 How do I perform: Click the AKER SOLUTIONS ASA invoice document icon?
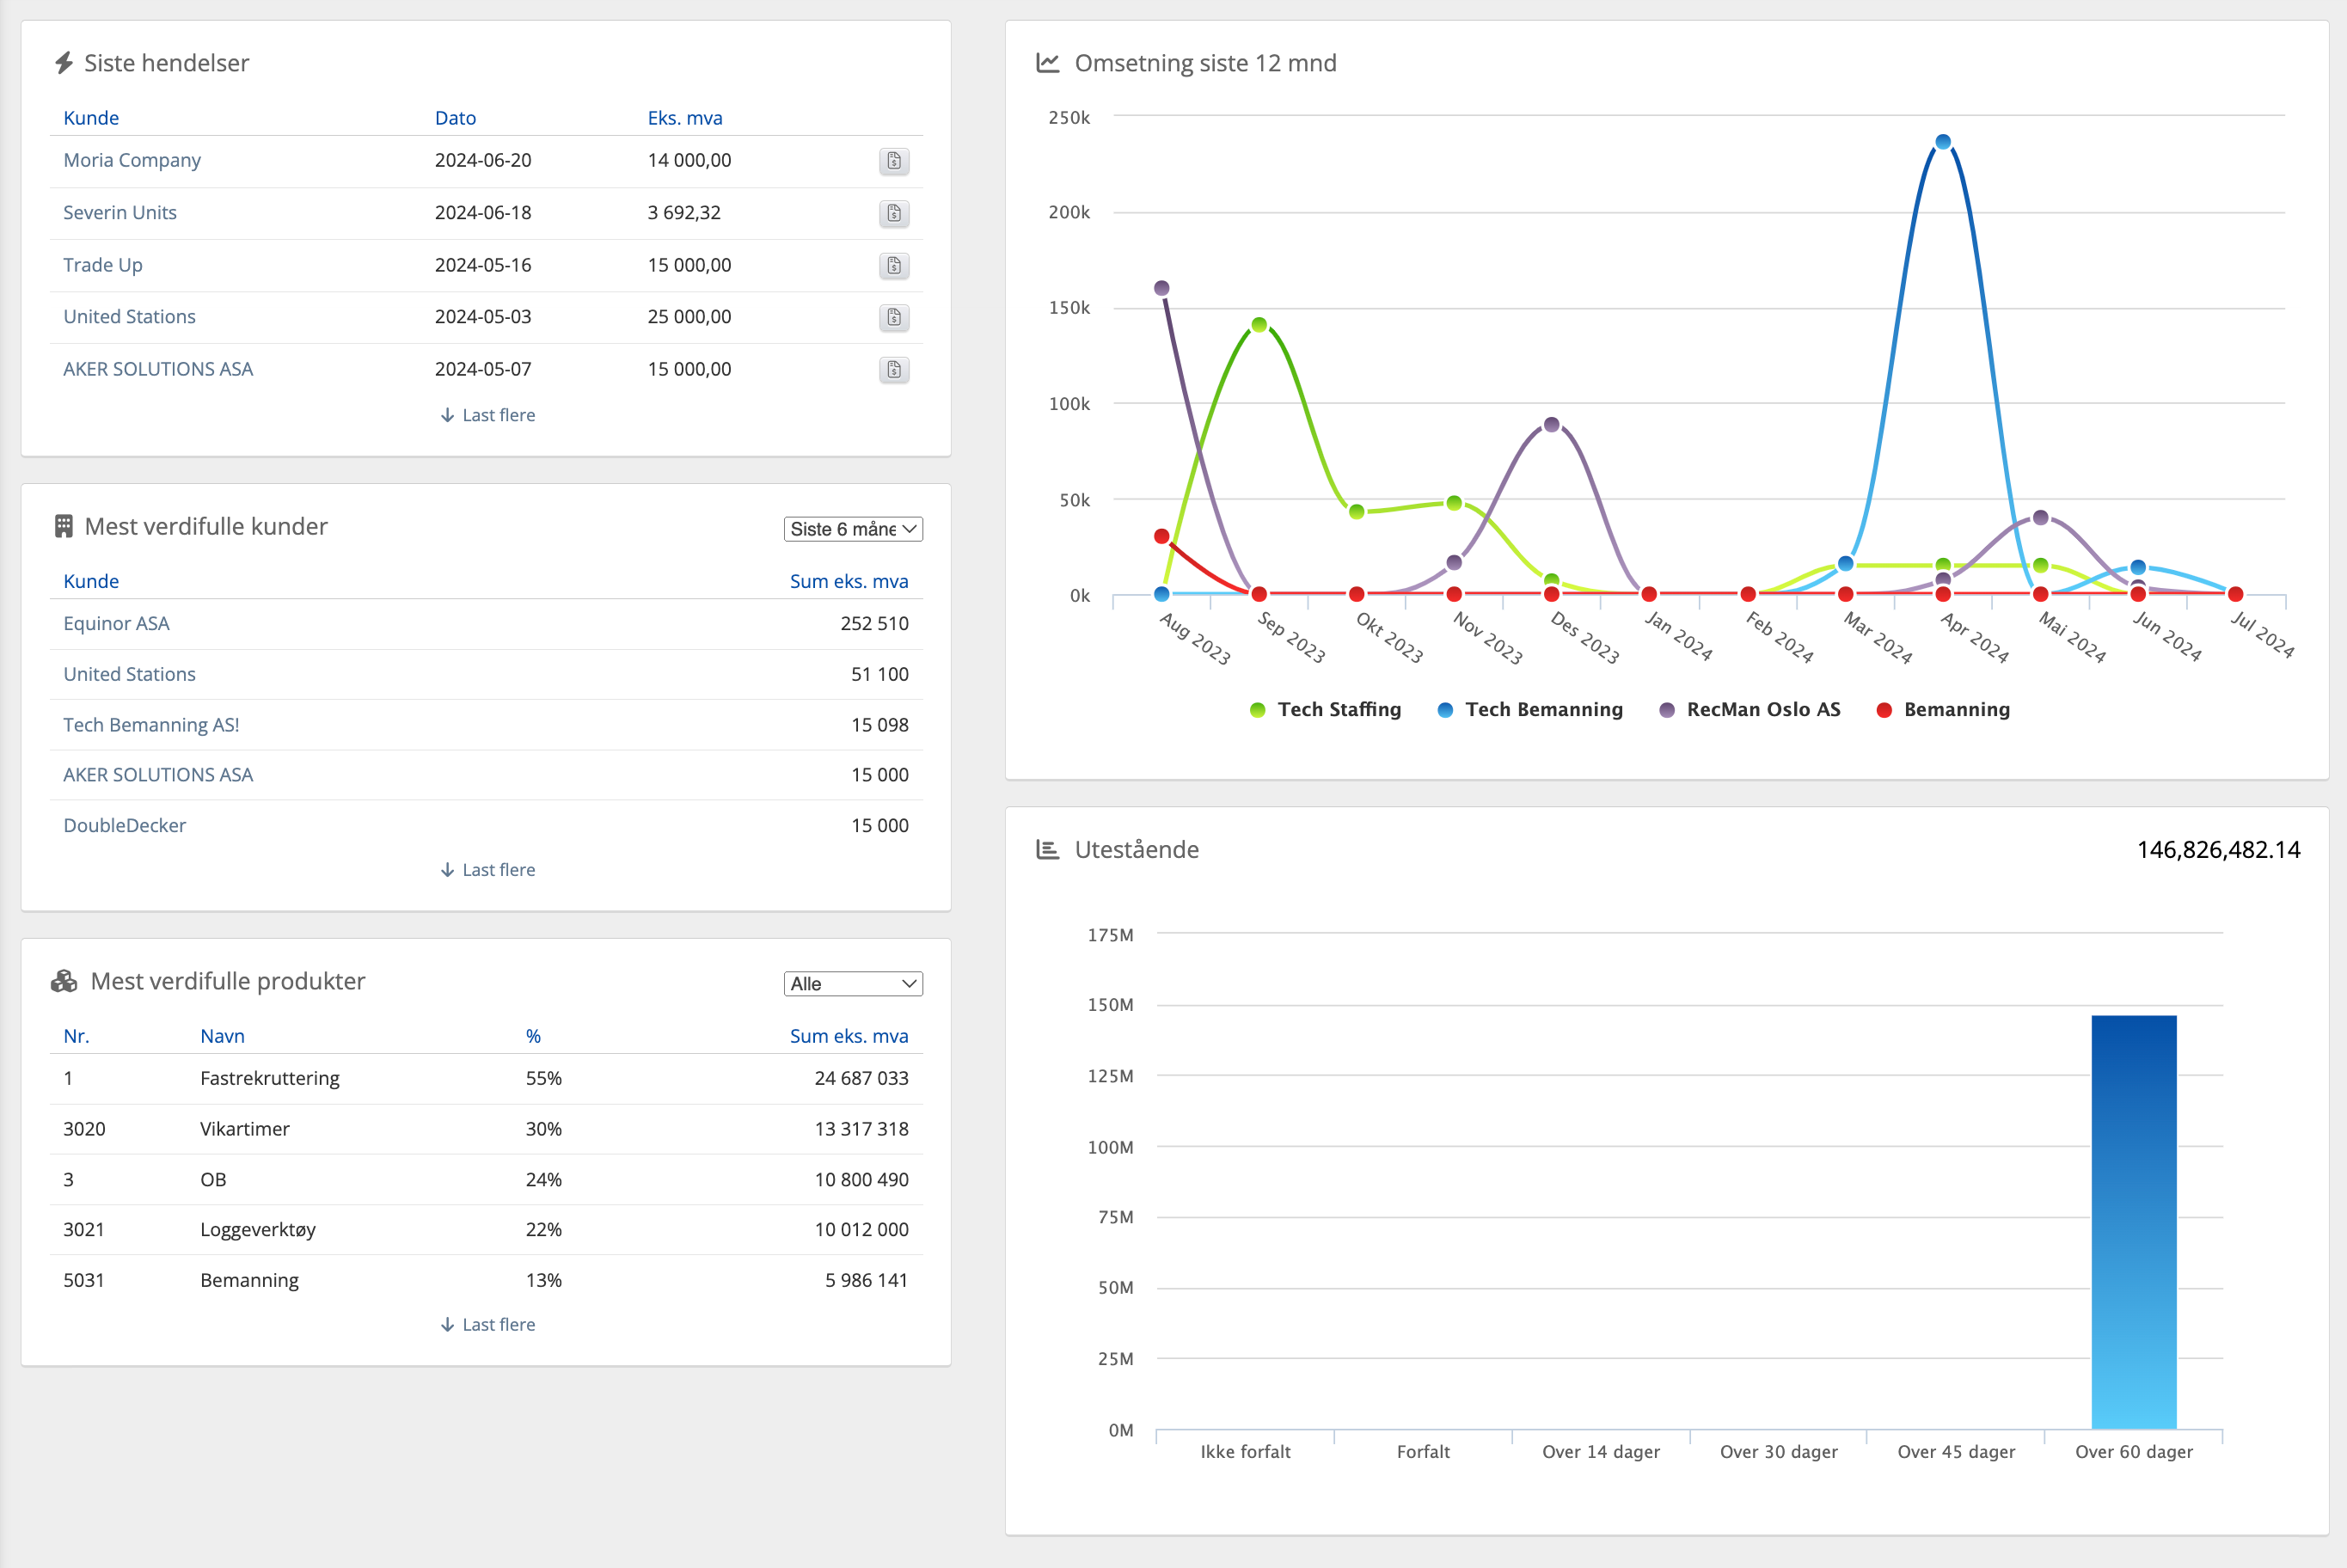tap(894, 370)
